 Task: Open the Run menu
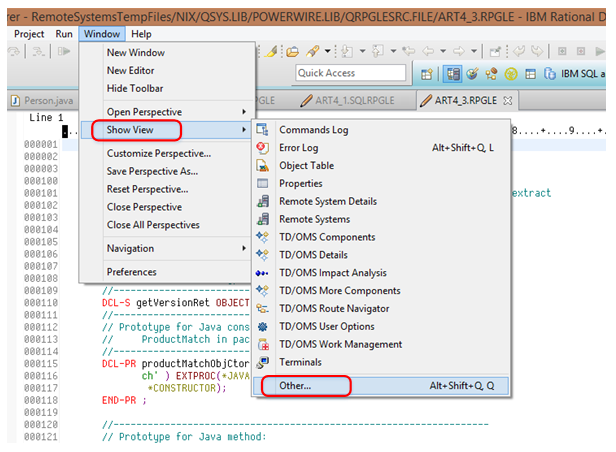point(64,33)
